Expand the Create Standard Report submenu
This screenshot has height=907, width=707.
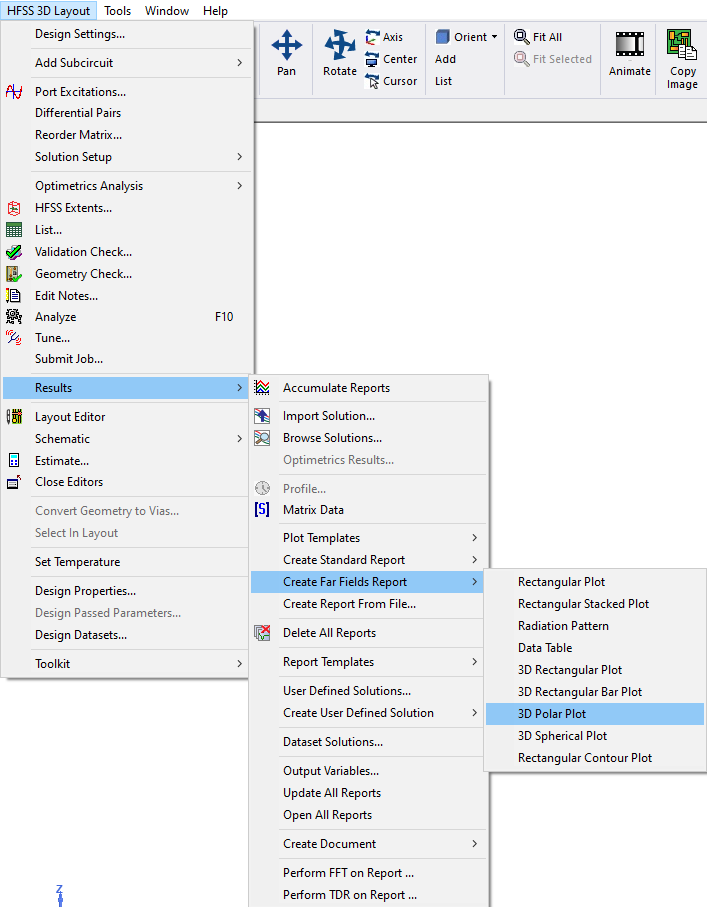pos(474,560)
